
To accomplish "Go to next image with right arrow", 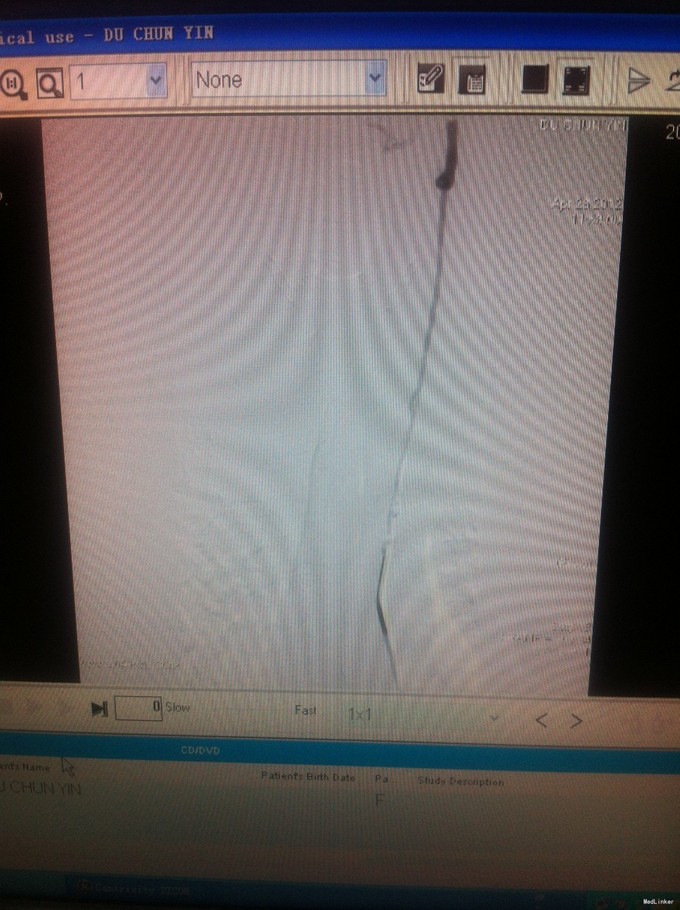I will (x=576, y=719).
